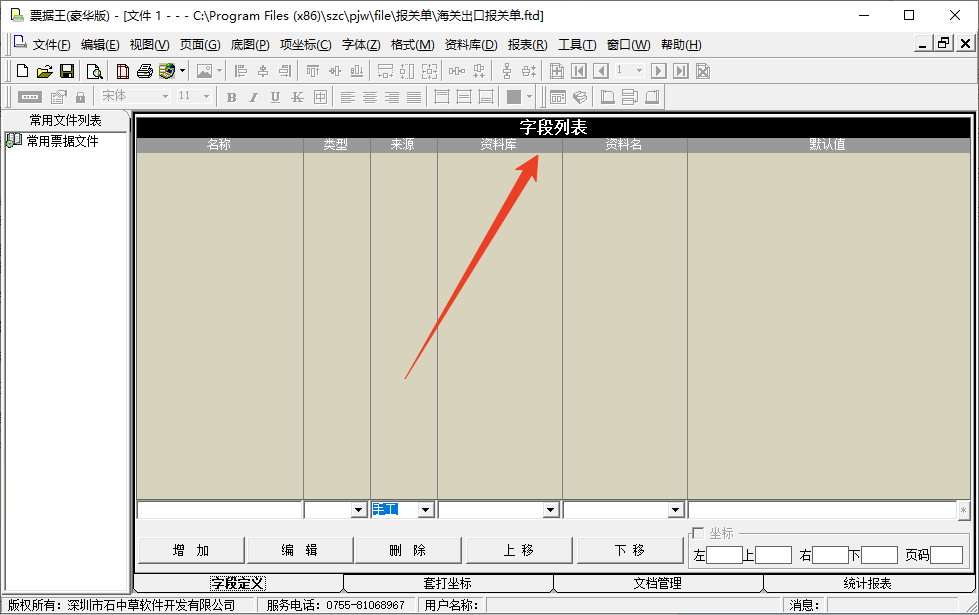This screenshot has width=979, height=615.
Task: Open a file with the folder icon
Action: click(44, 71)
